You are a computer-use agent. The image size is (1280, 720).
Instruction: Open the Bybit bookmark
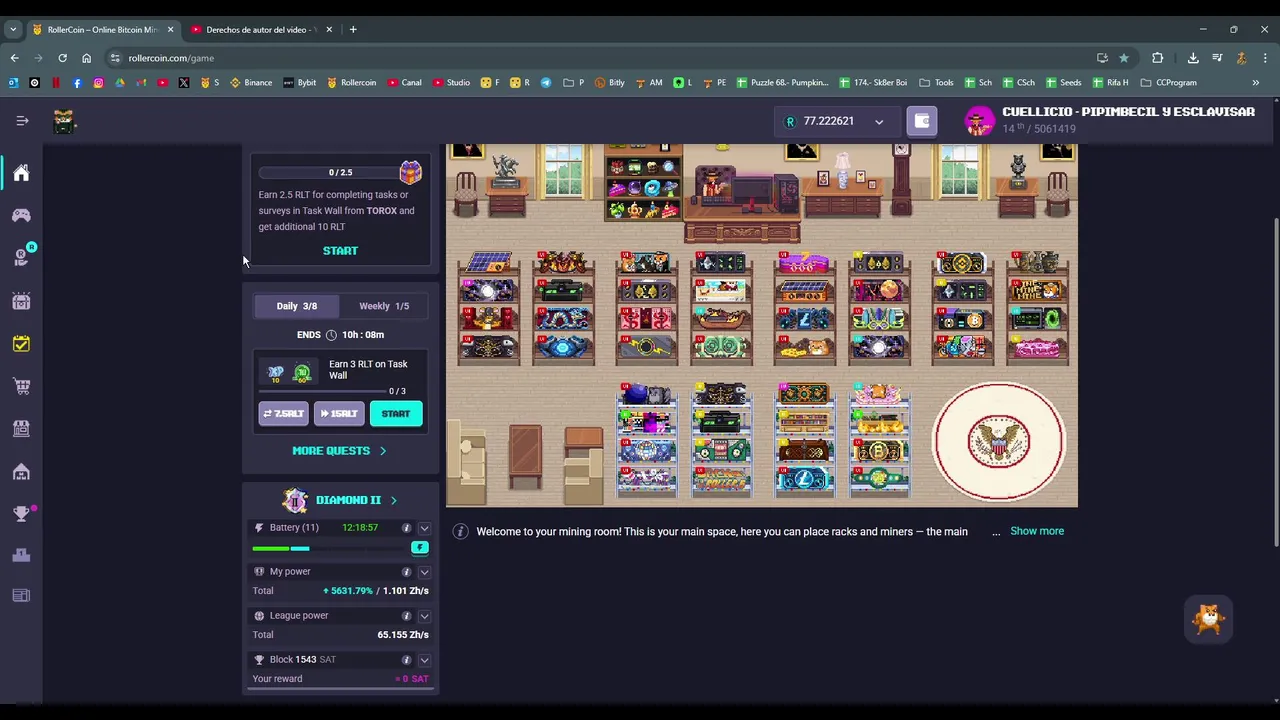pyautogui.click(x=299, y=83)
